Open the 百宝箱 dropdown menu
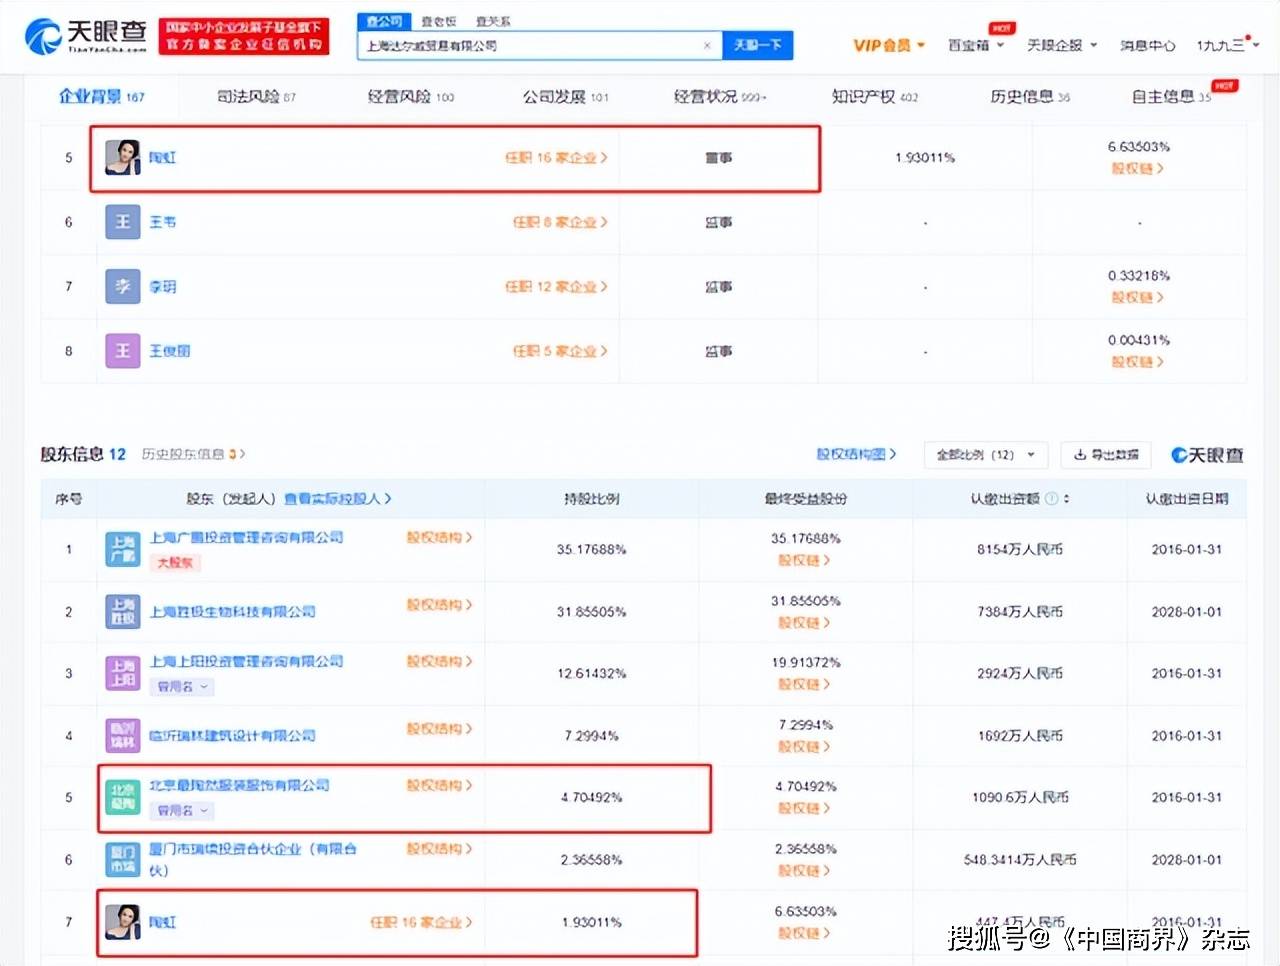 point(976,46)
